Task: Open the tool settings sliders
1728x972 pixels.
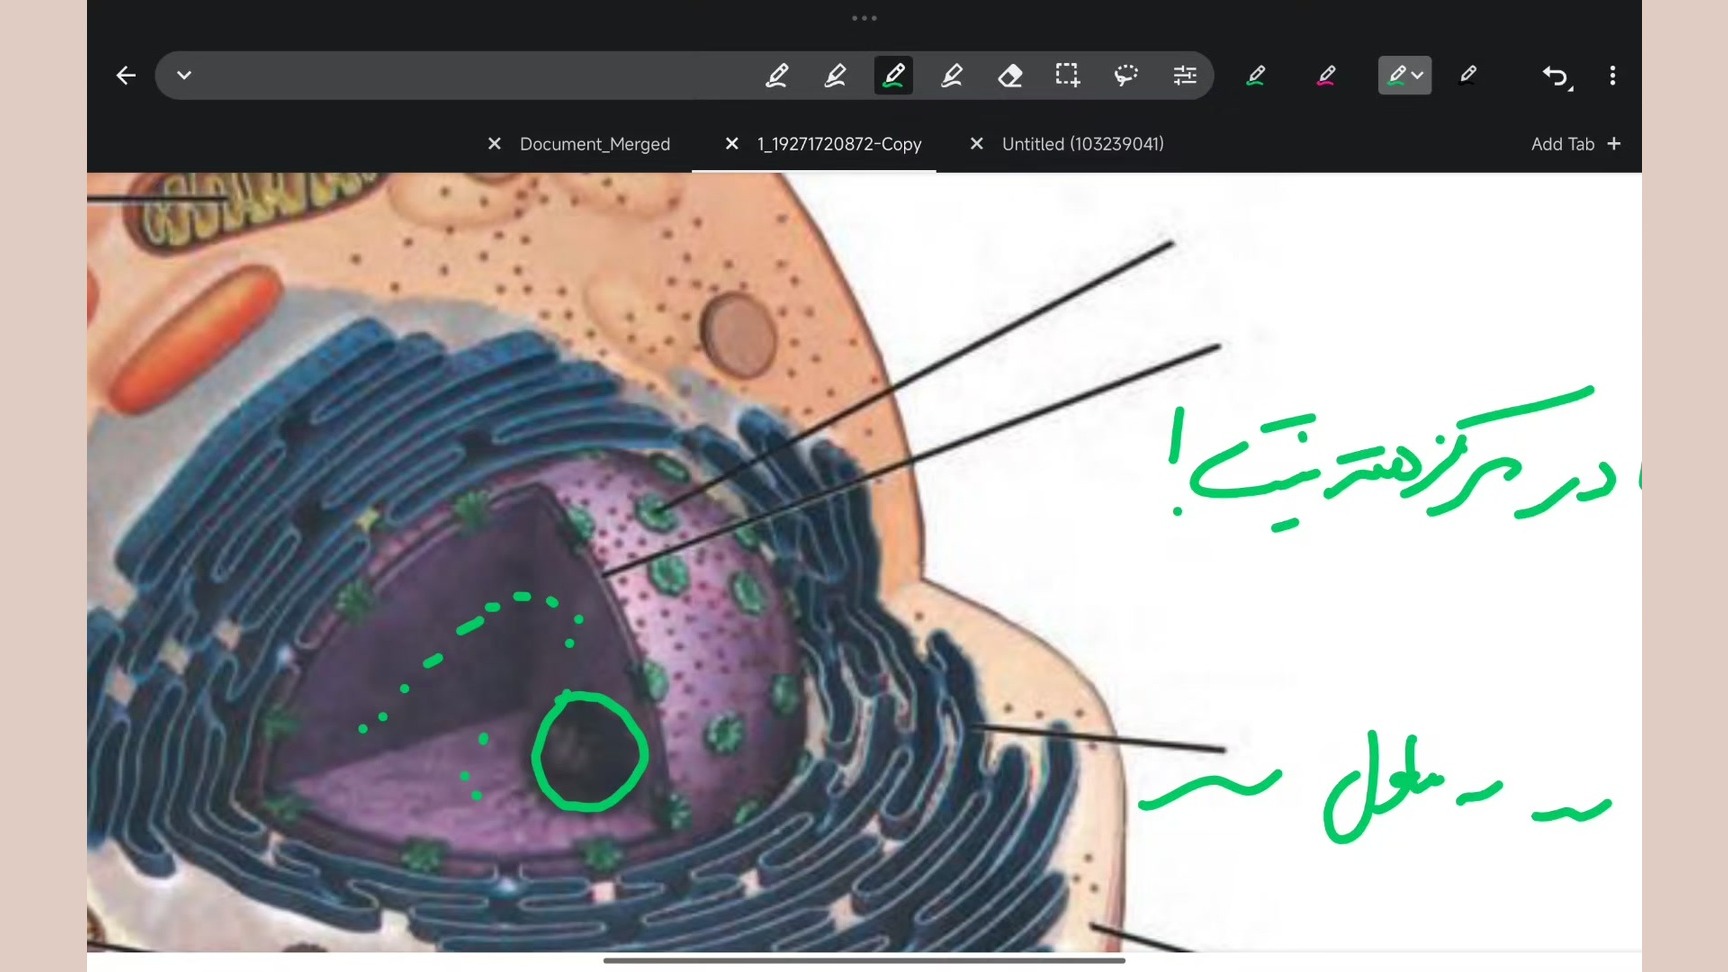Action: (1184, 75)
